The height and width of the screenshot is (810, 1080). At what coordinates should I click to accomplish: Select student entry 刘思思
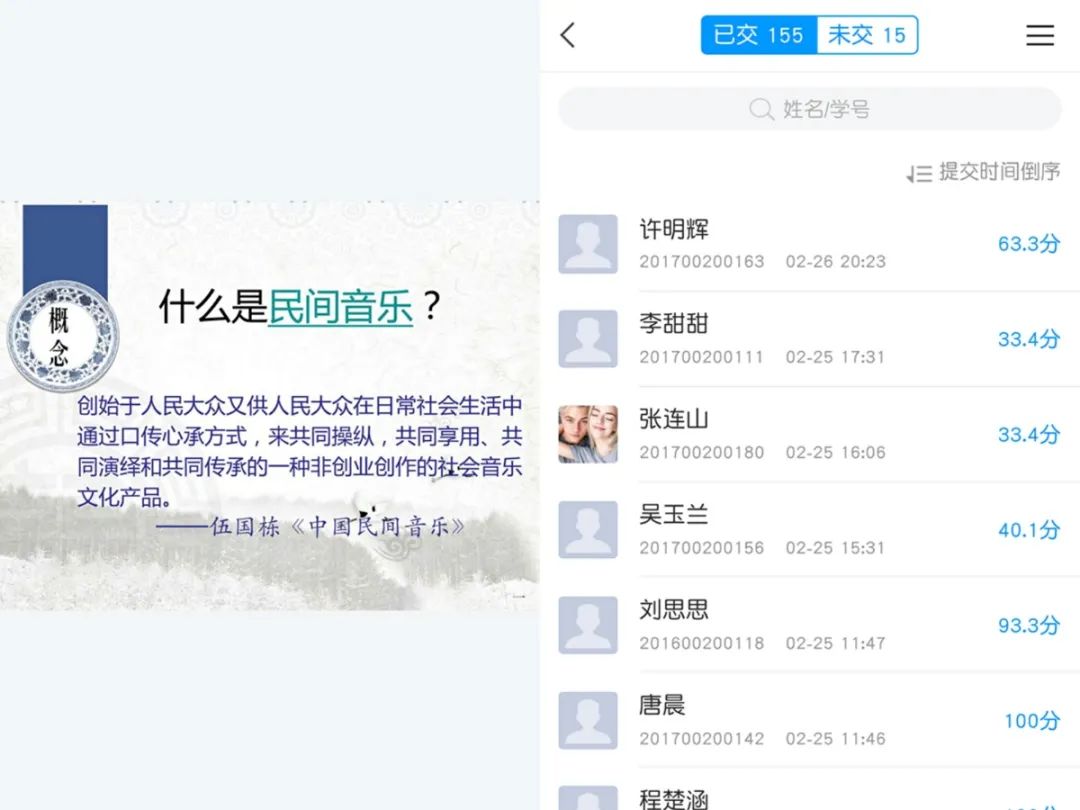coord(809,625)
